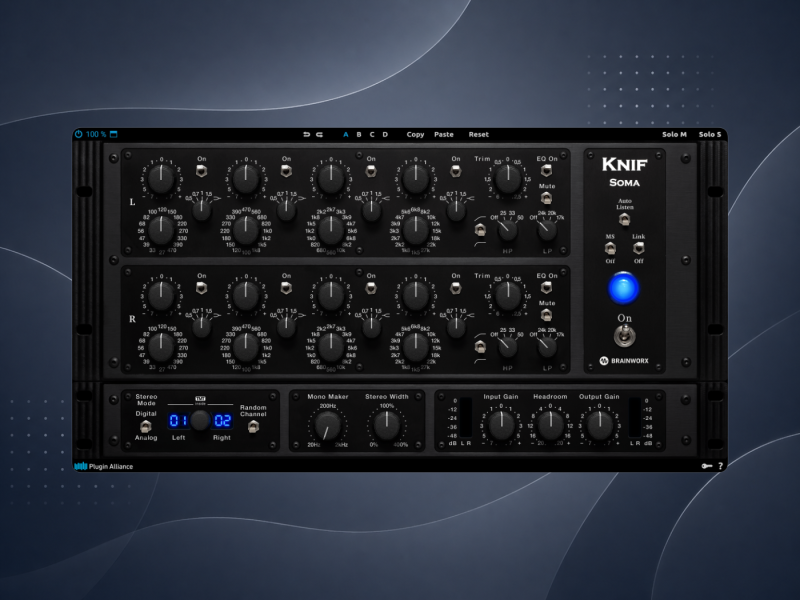Select settings bank A
This screenshot has width=800, height=600.
(345, 135)
